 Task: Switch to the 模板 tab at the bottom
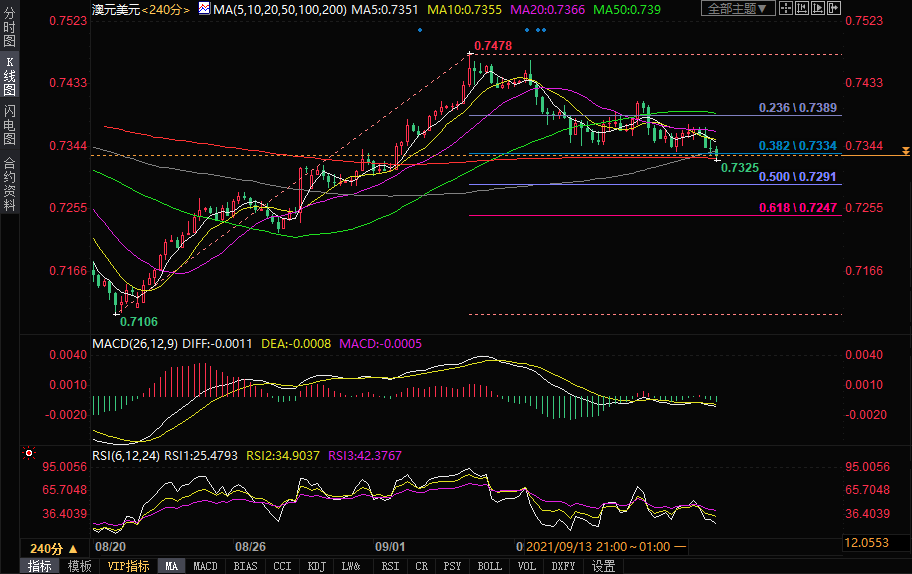pos(79,566)
